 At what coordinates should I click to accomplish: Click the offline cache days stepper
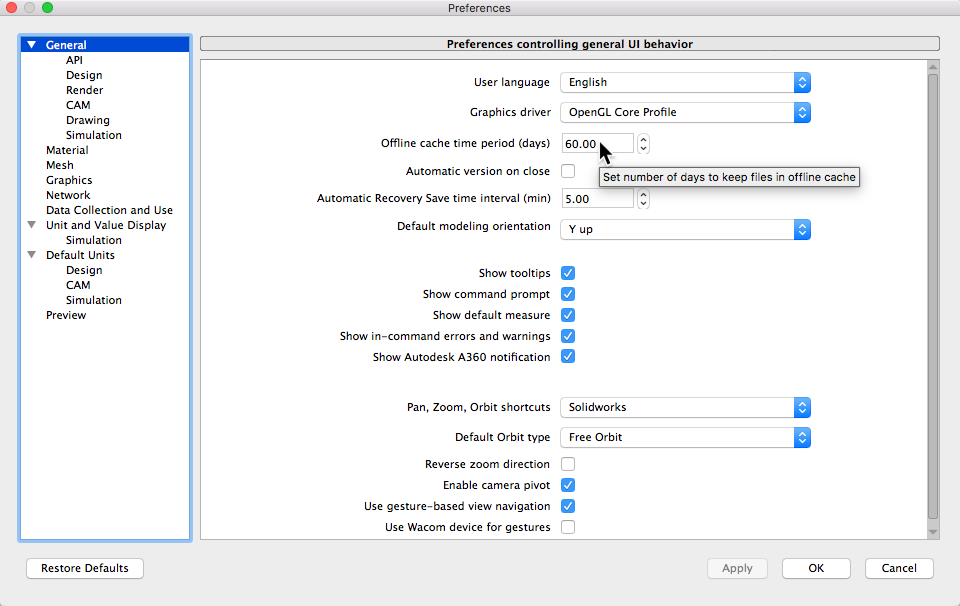click(x=643, y=144)
